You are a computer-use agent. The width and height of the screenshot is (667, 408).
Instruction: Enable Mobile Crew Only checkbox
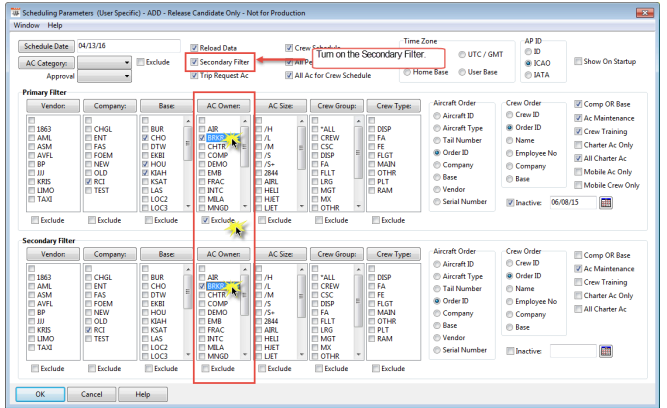pos(578,185)
